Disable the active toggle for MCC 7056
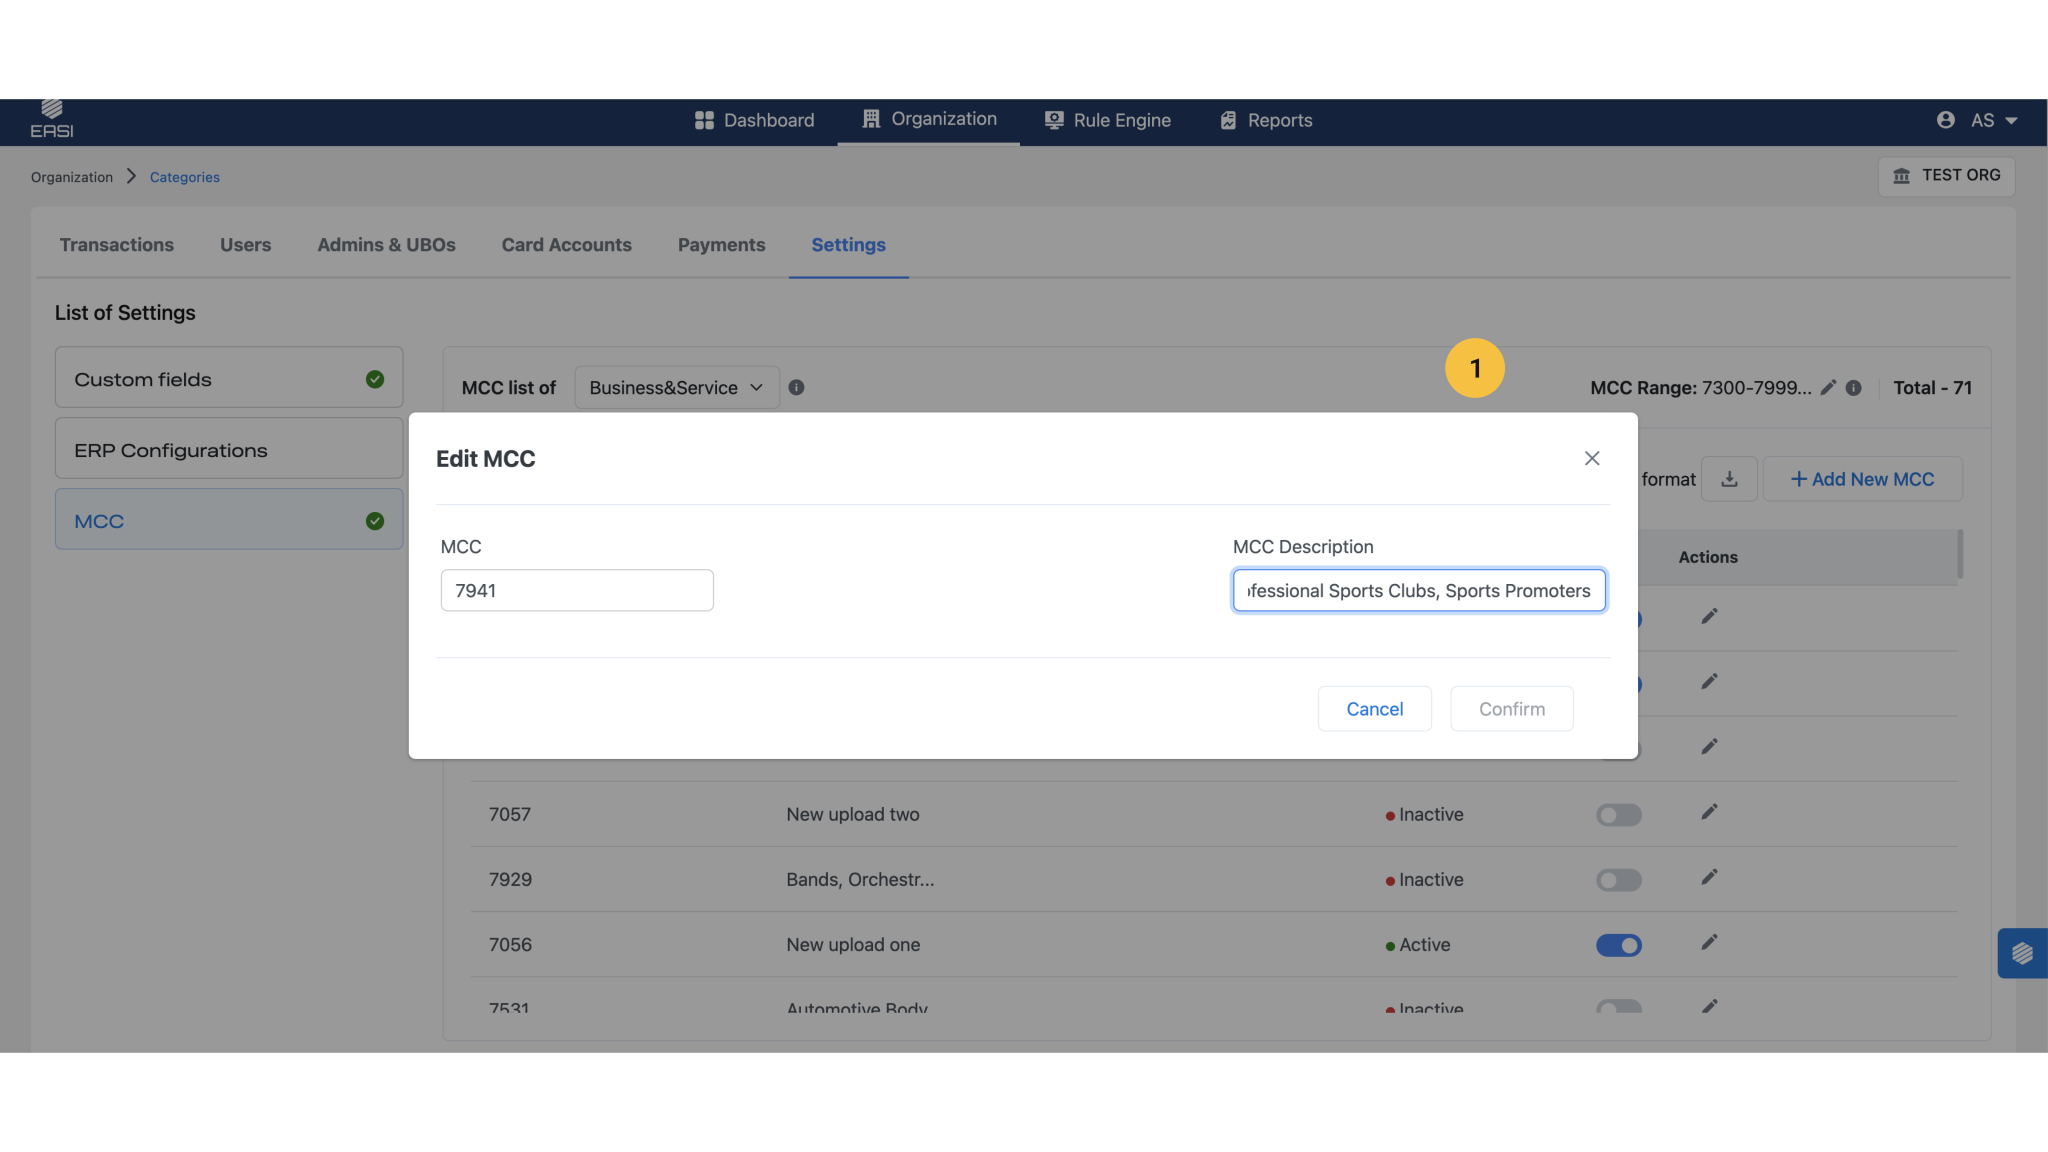The height and width of the screenshot is (1152, 2048). 1618,945
